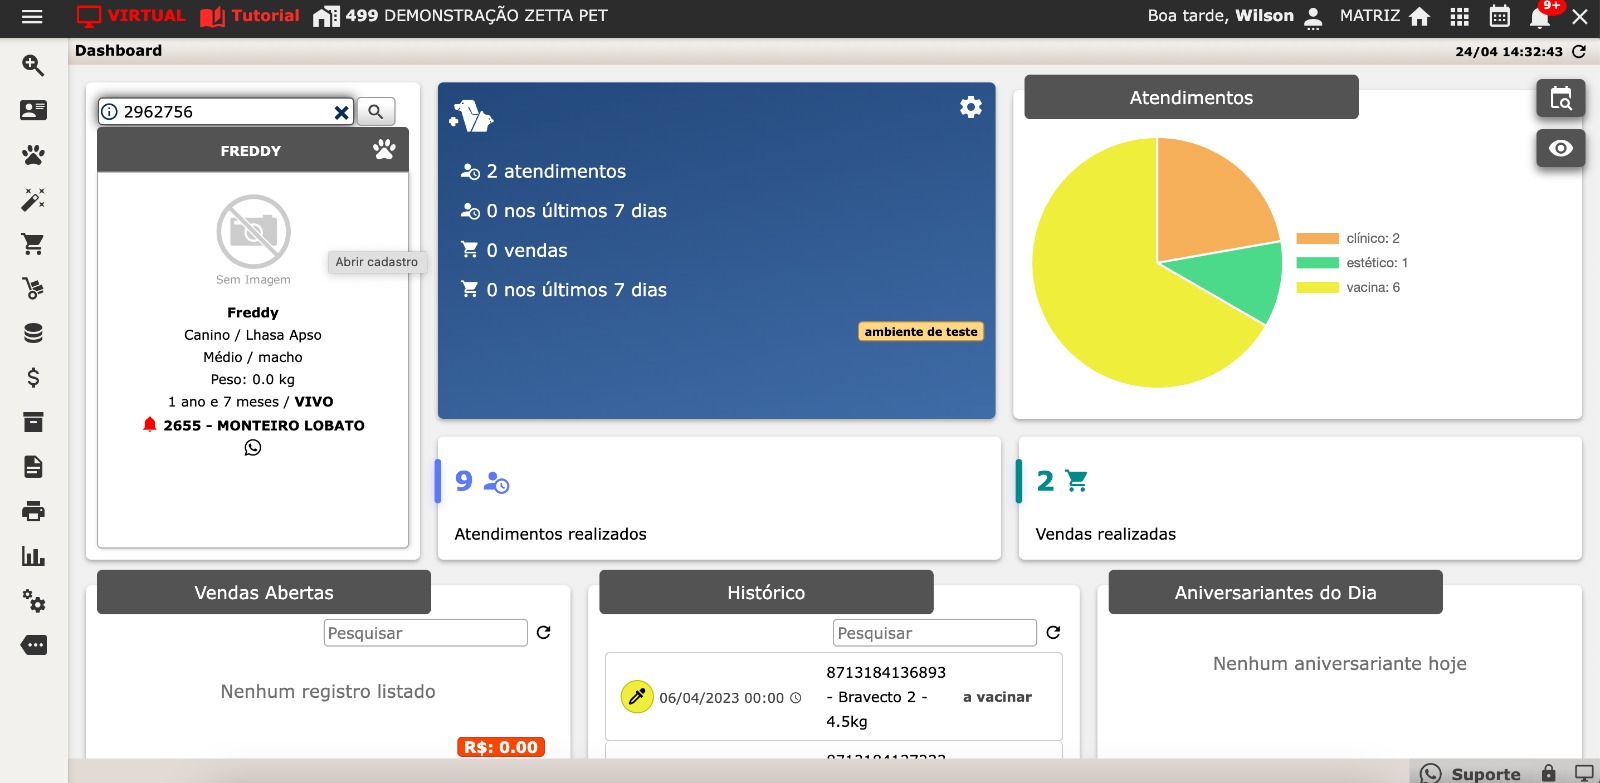Open the apps grid launcher
The width and height of the screenshot is (1600, 783).
click(1460, 17)
